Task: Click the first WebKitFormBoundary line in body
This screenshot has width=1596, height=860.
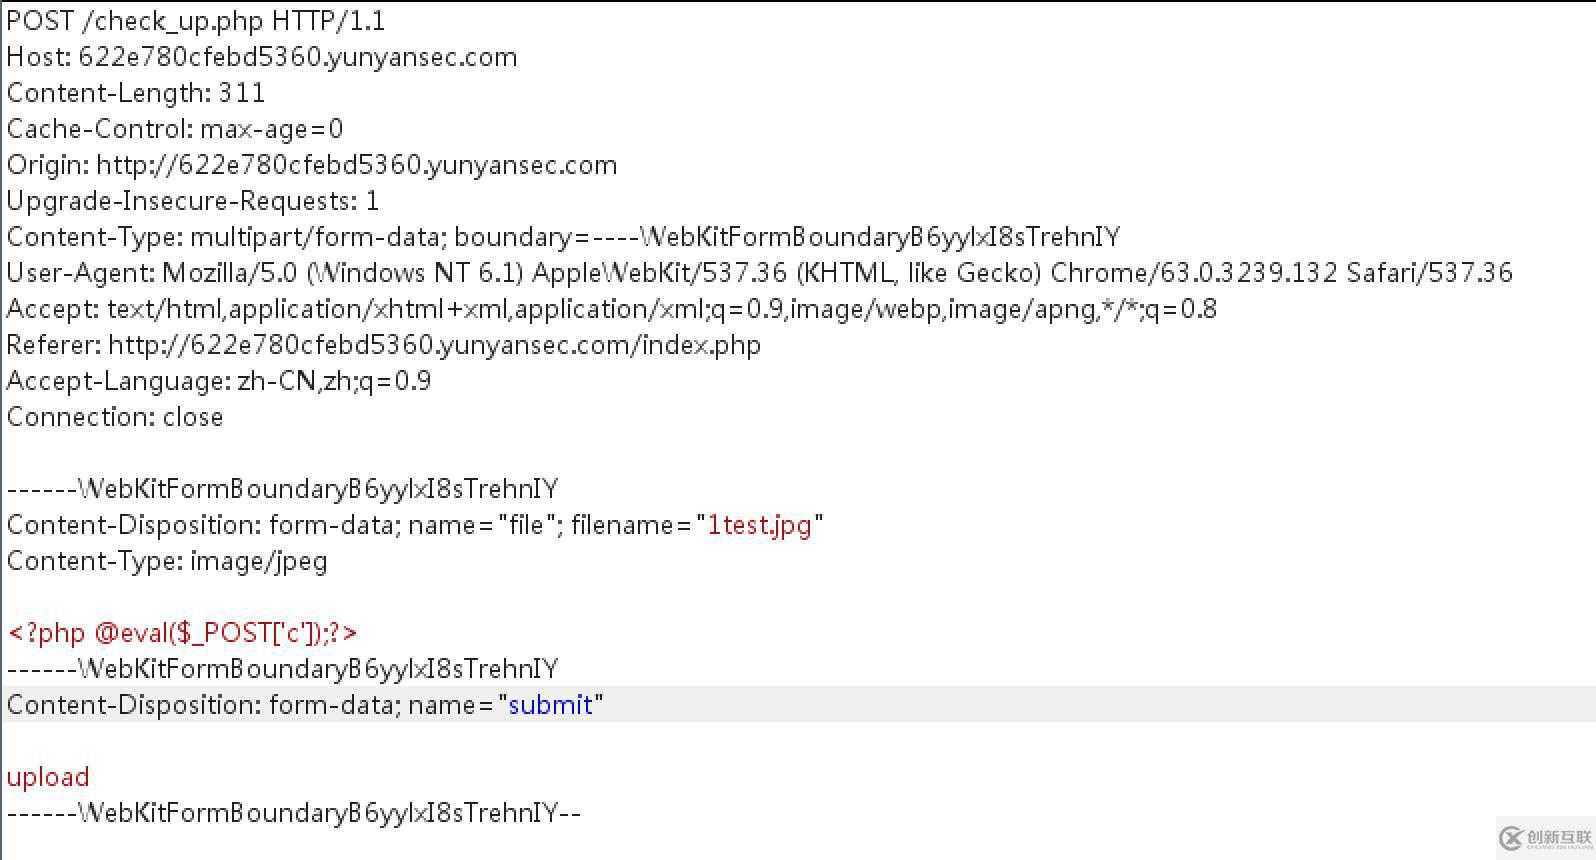Action: tap(283, 489)
